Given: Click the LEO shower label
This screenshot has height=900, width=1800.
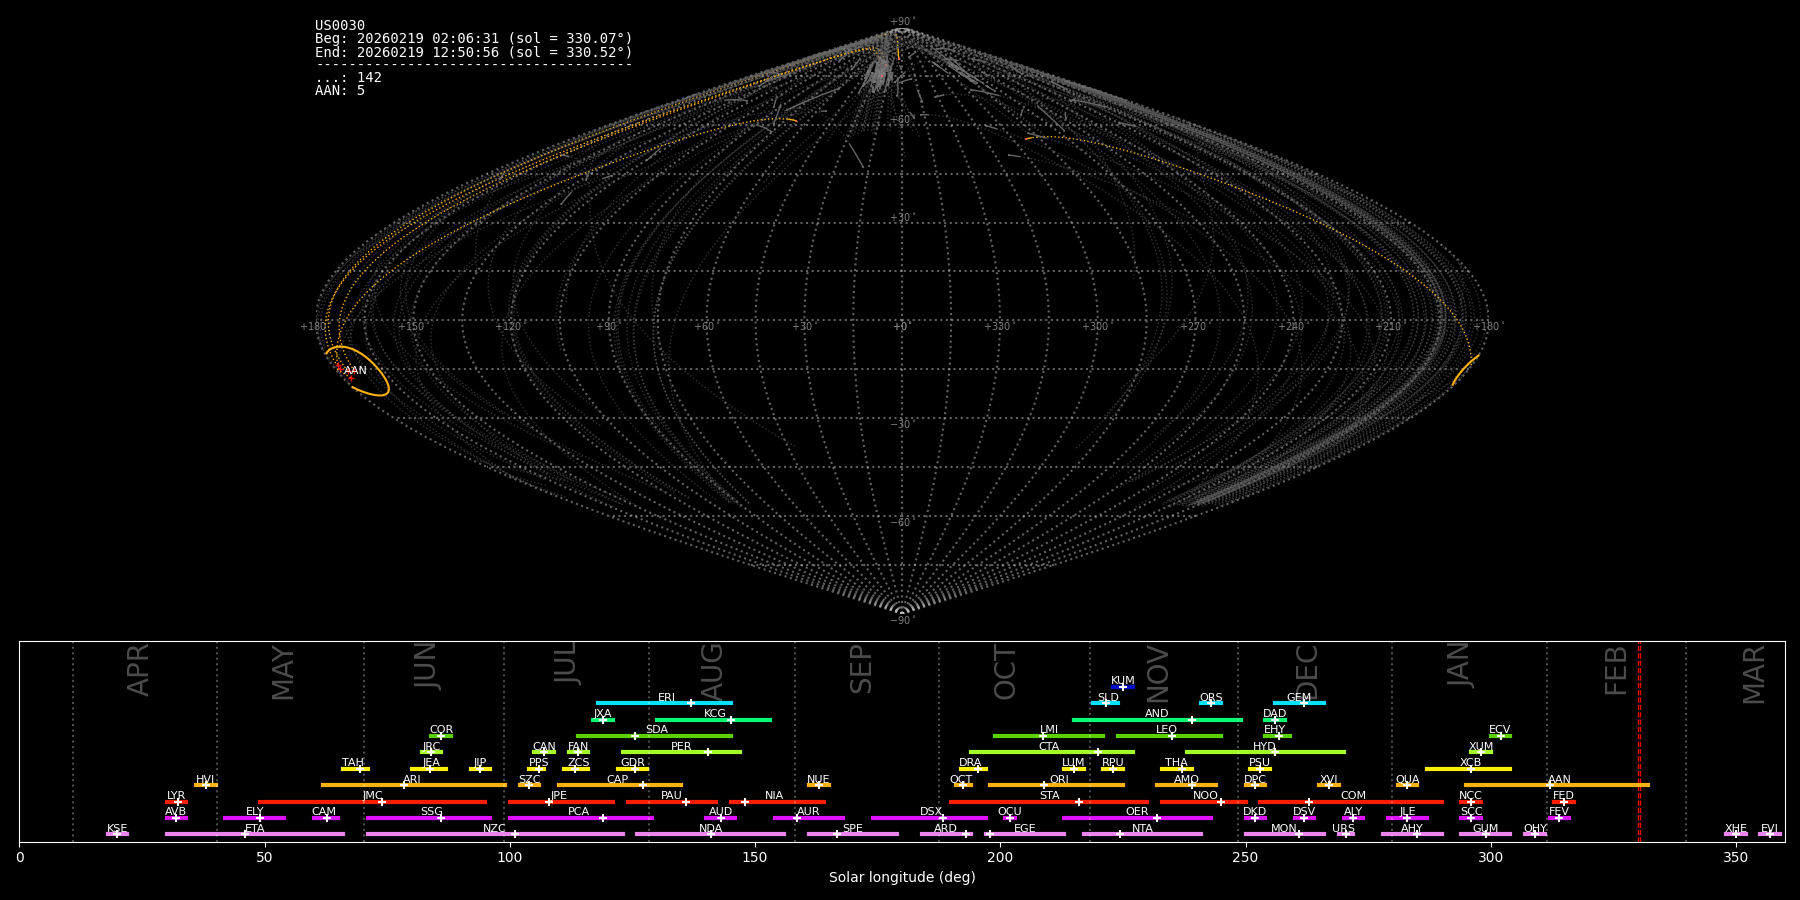Looking at the screenshot, I should [x=1167, y=730].
